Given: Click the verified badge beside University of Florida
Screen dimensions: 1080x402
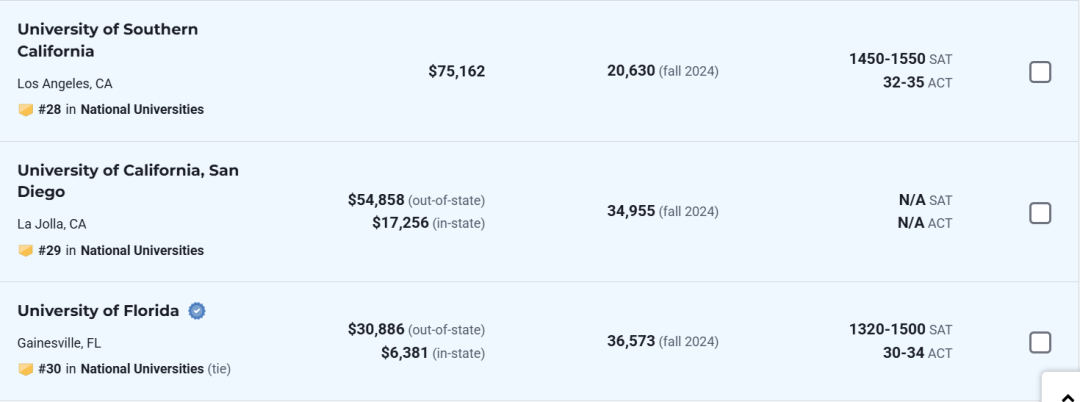Looking at the screenshot, I should [x=198, y=311].
